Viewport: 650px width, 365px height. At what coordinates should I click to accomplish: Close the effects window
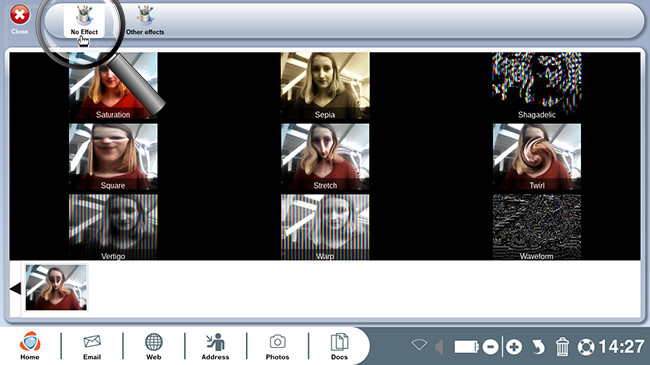click(x=19, y=20)
